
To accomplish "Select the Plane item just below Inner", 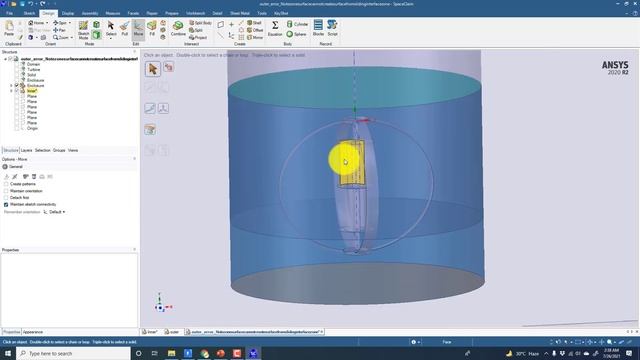I will (32, 96).
